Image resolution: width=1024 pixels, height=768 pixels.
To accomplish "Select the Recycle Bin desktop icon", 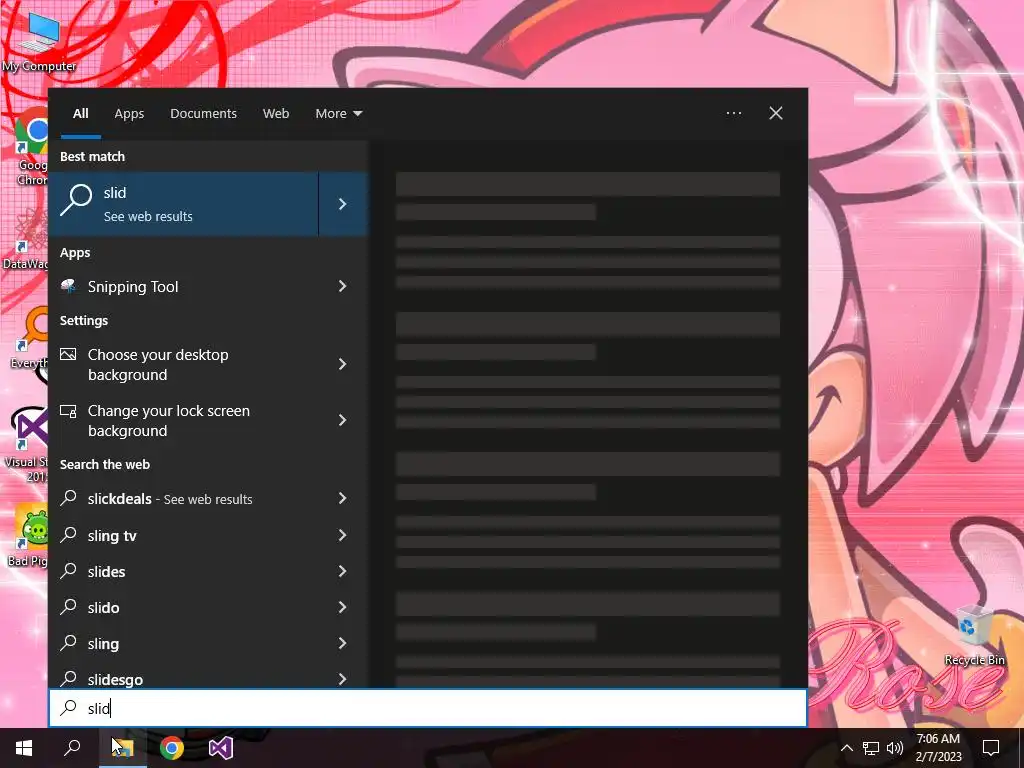I will coord(974,635).
